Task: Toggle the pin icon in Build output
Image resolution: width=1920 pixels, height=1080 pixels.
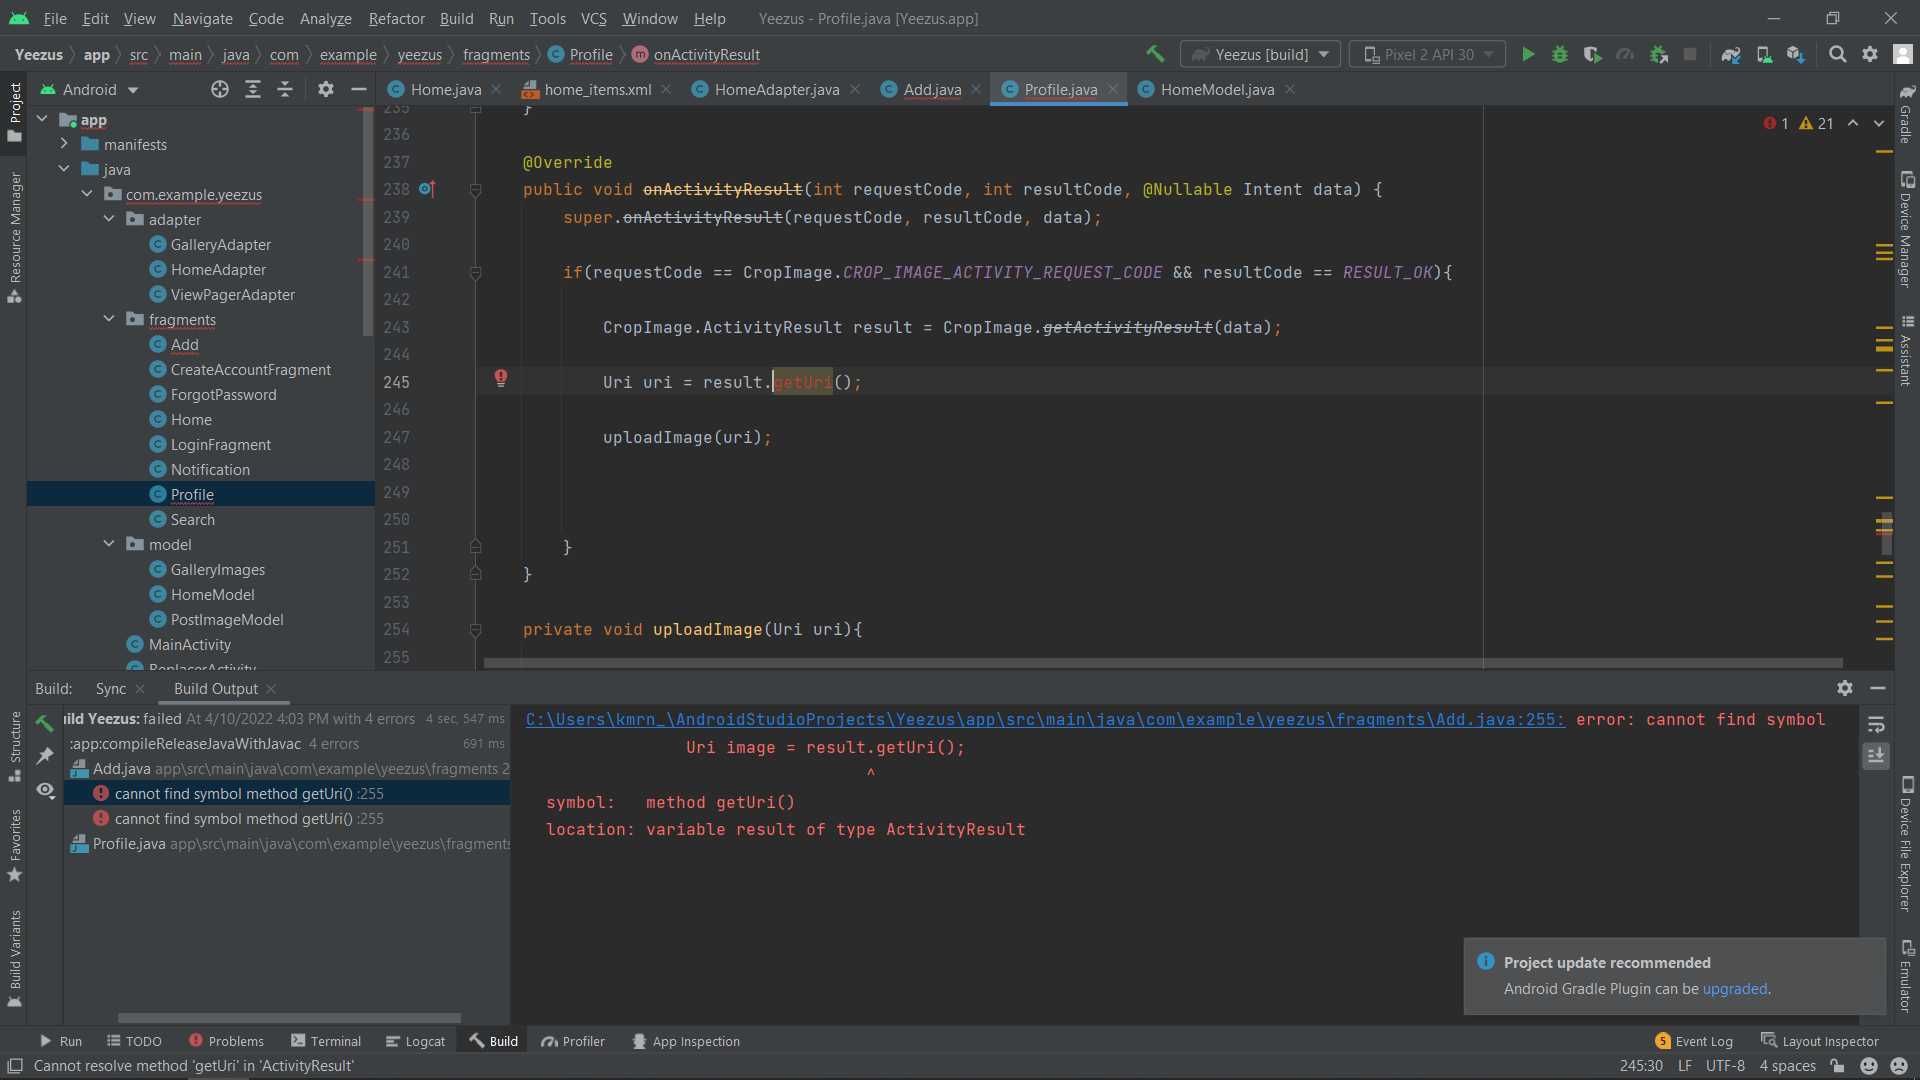Action: [x=44, y=757]
